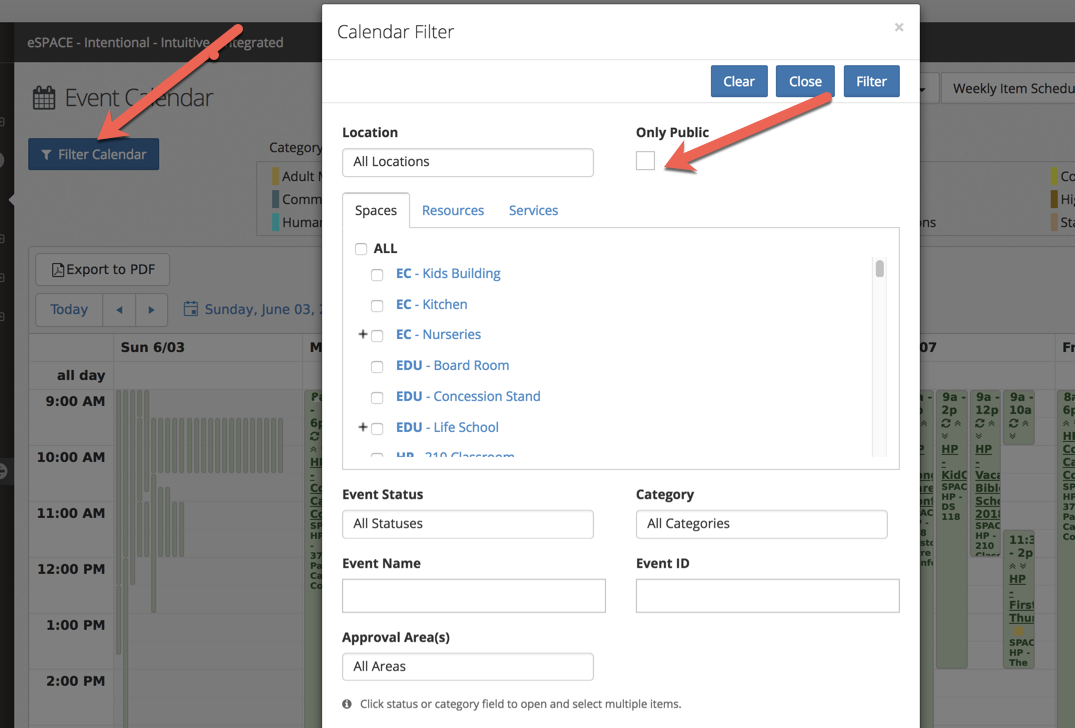Image resolution: width=1075 pixels, height=728 pixels.
Task: Click Export to PDF on the calendar page
Action: pyautogui.click(x=103, y=269)
